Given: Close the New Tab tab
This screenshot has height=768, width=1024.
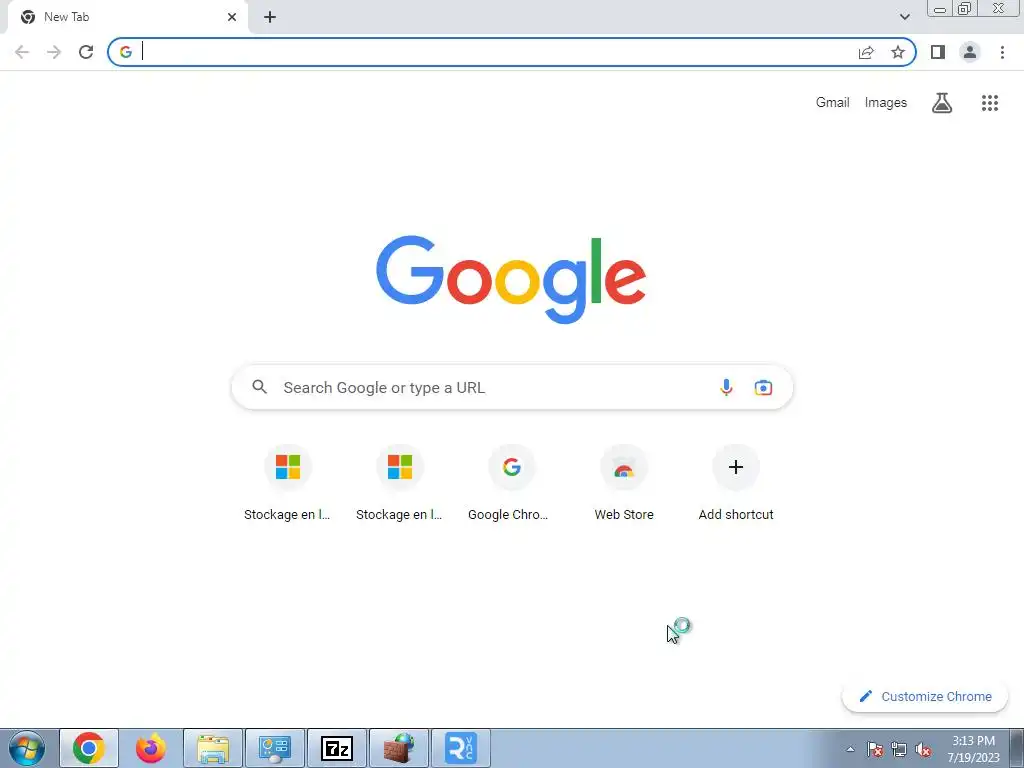Looking at the screenshot, I should (x=232, y=17).
